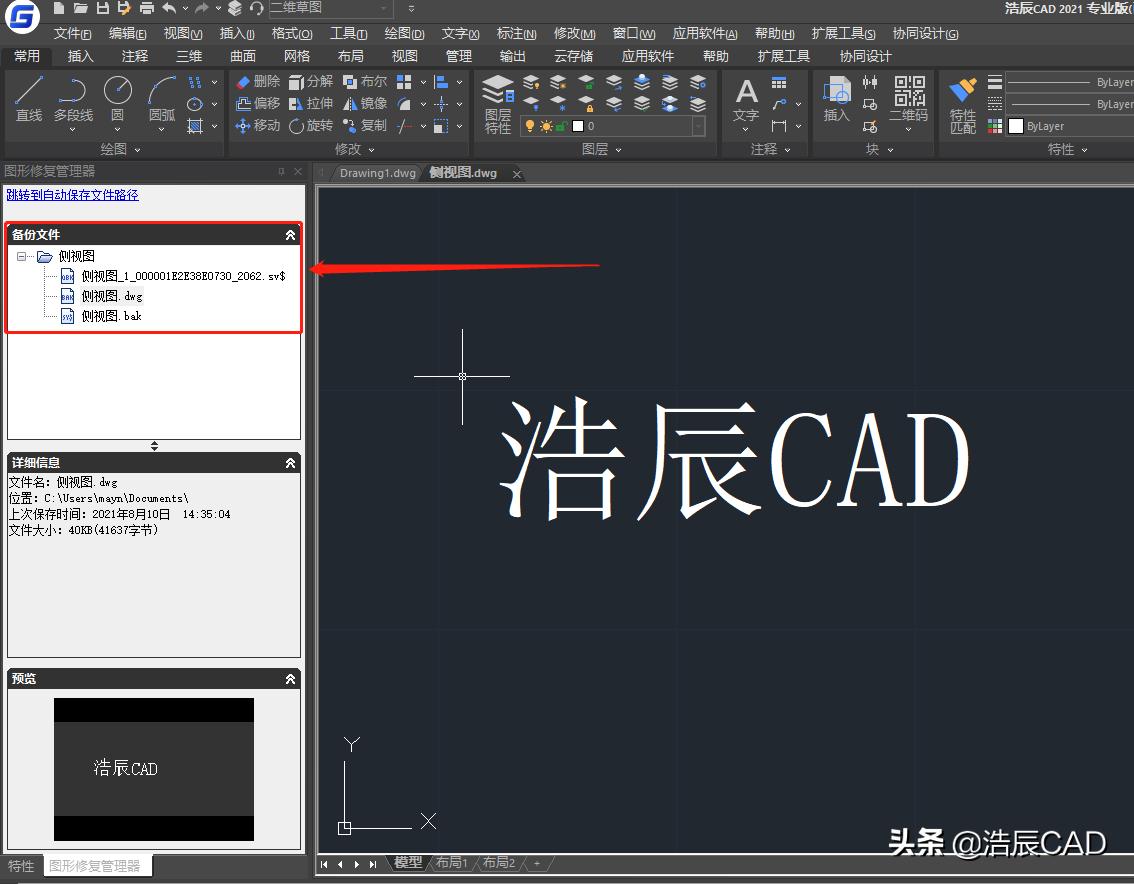Viewport: 1134px width, 884px height.
Task: Switch to Drawing1.dwg document tab
Action: pos(378,173)
